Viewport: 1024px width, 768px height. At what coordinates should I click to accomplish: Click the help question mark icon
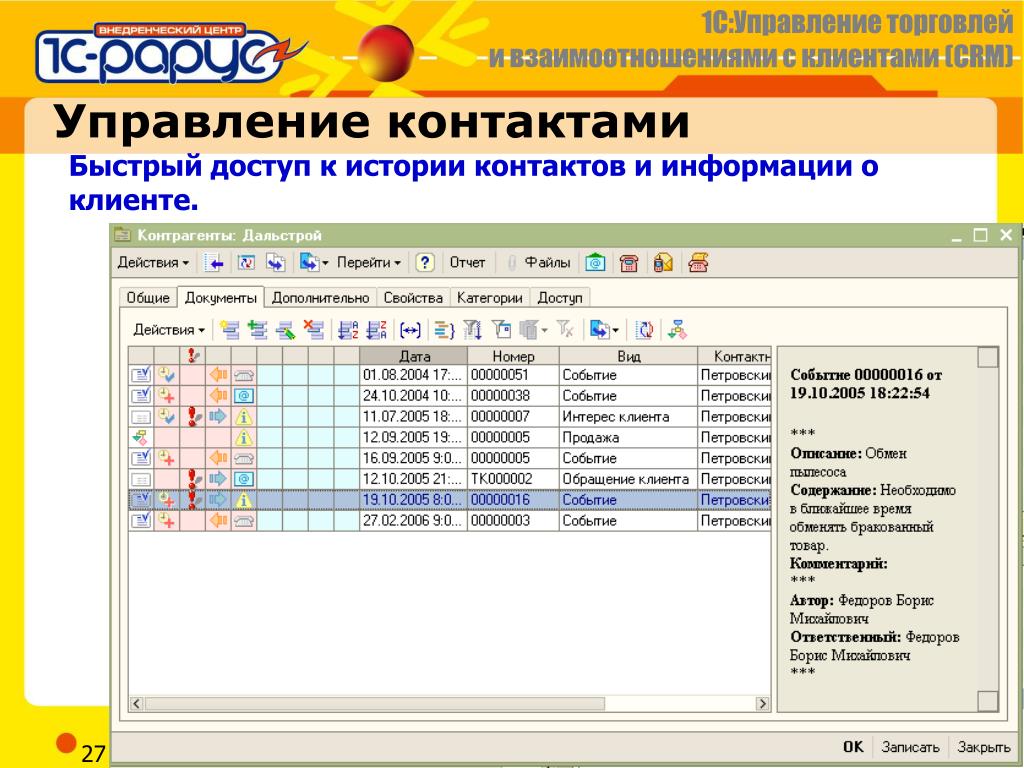pos(425,263)
